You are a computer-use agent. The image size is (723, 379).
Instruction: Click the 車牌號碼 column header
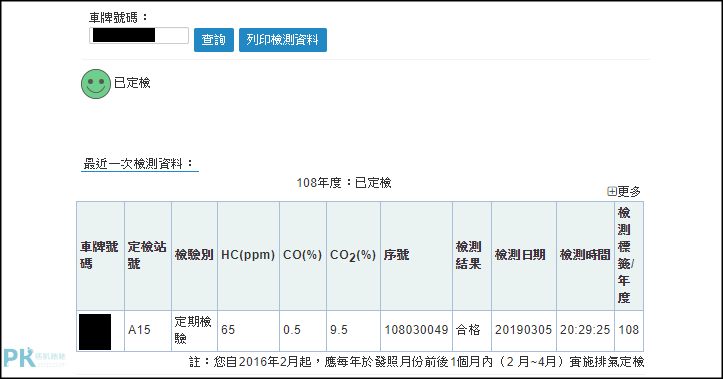click(101, 256)
